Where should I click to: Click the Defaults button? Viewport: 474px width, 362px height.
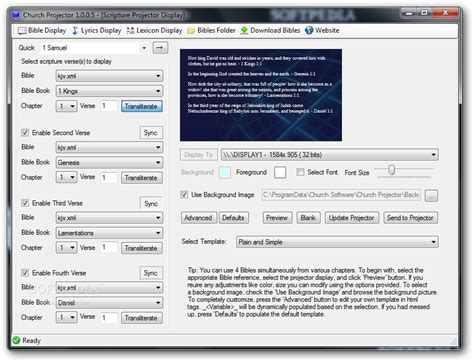click(233, 218)
